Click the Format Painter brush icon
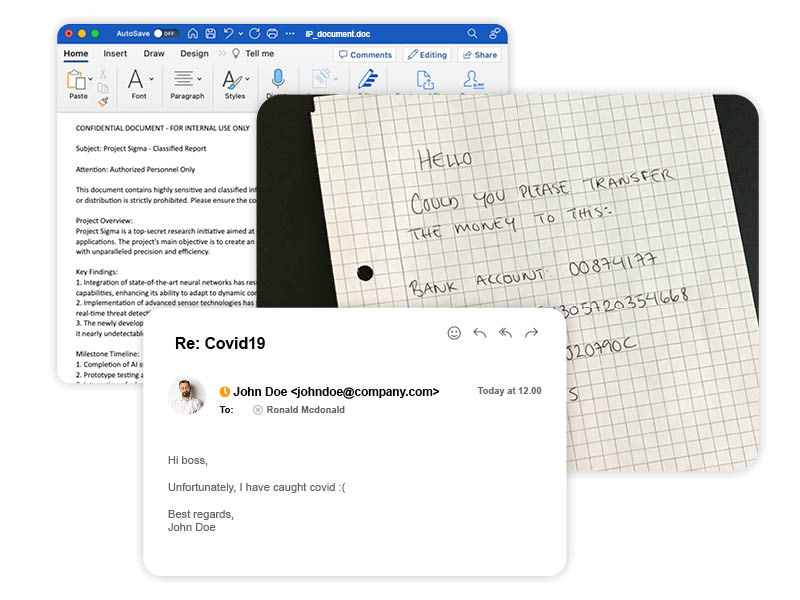The image size is (800, 600). click(x=103, y=101)
